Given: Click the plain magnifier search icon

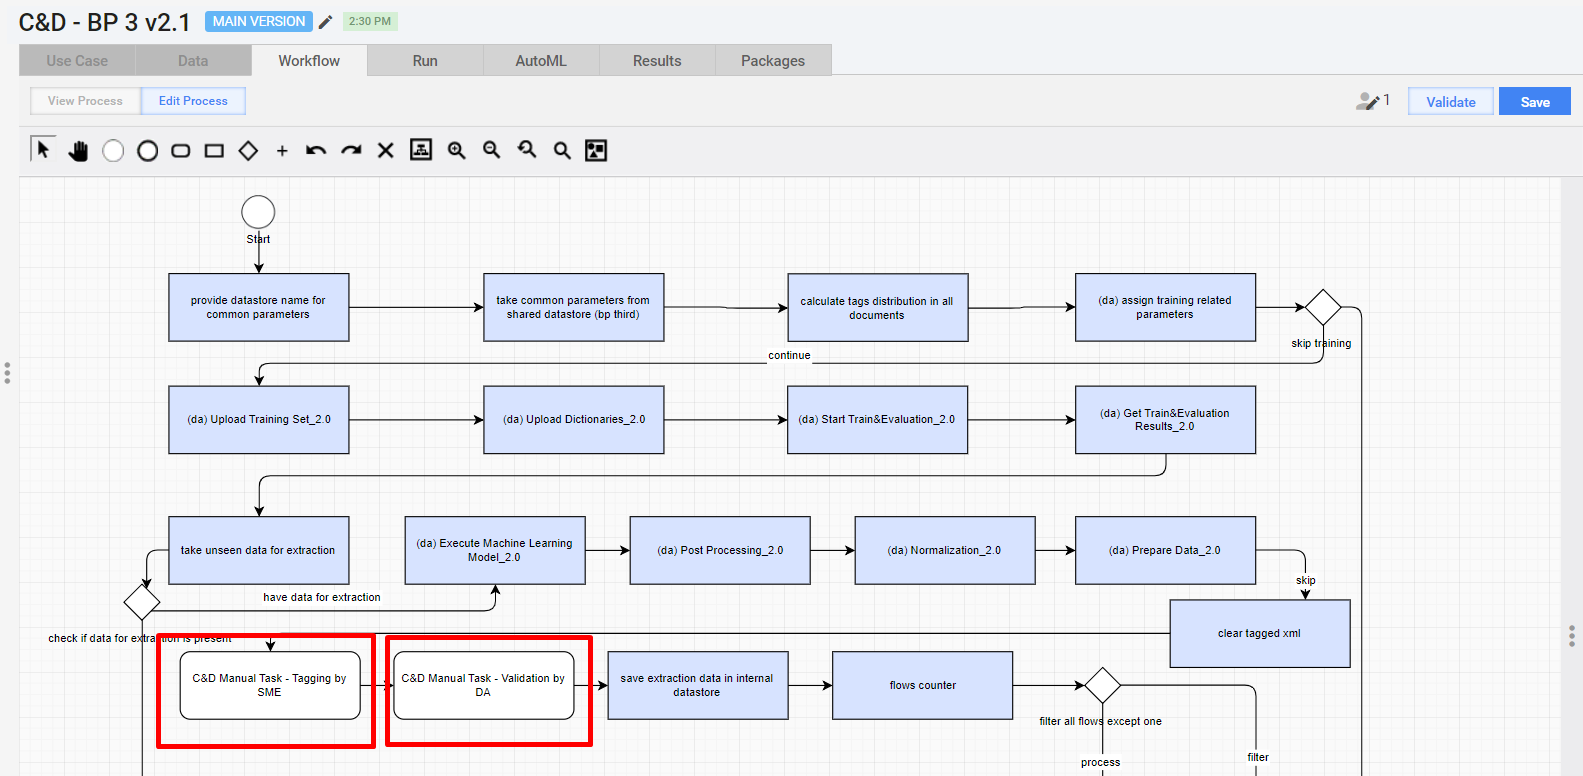Looking at the screenshot, I should pyautogui.click(x=562, y=151).
